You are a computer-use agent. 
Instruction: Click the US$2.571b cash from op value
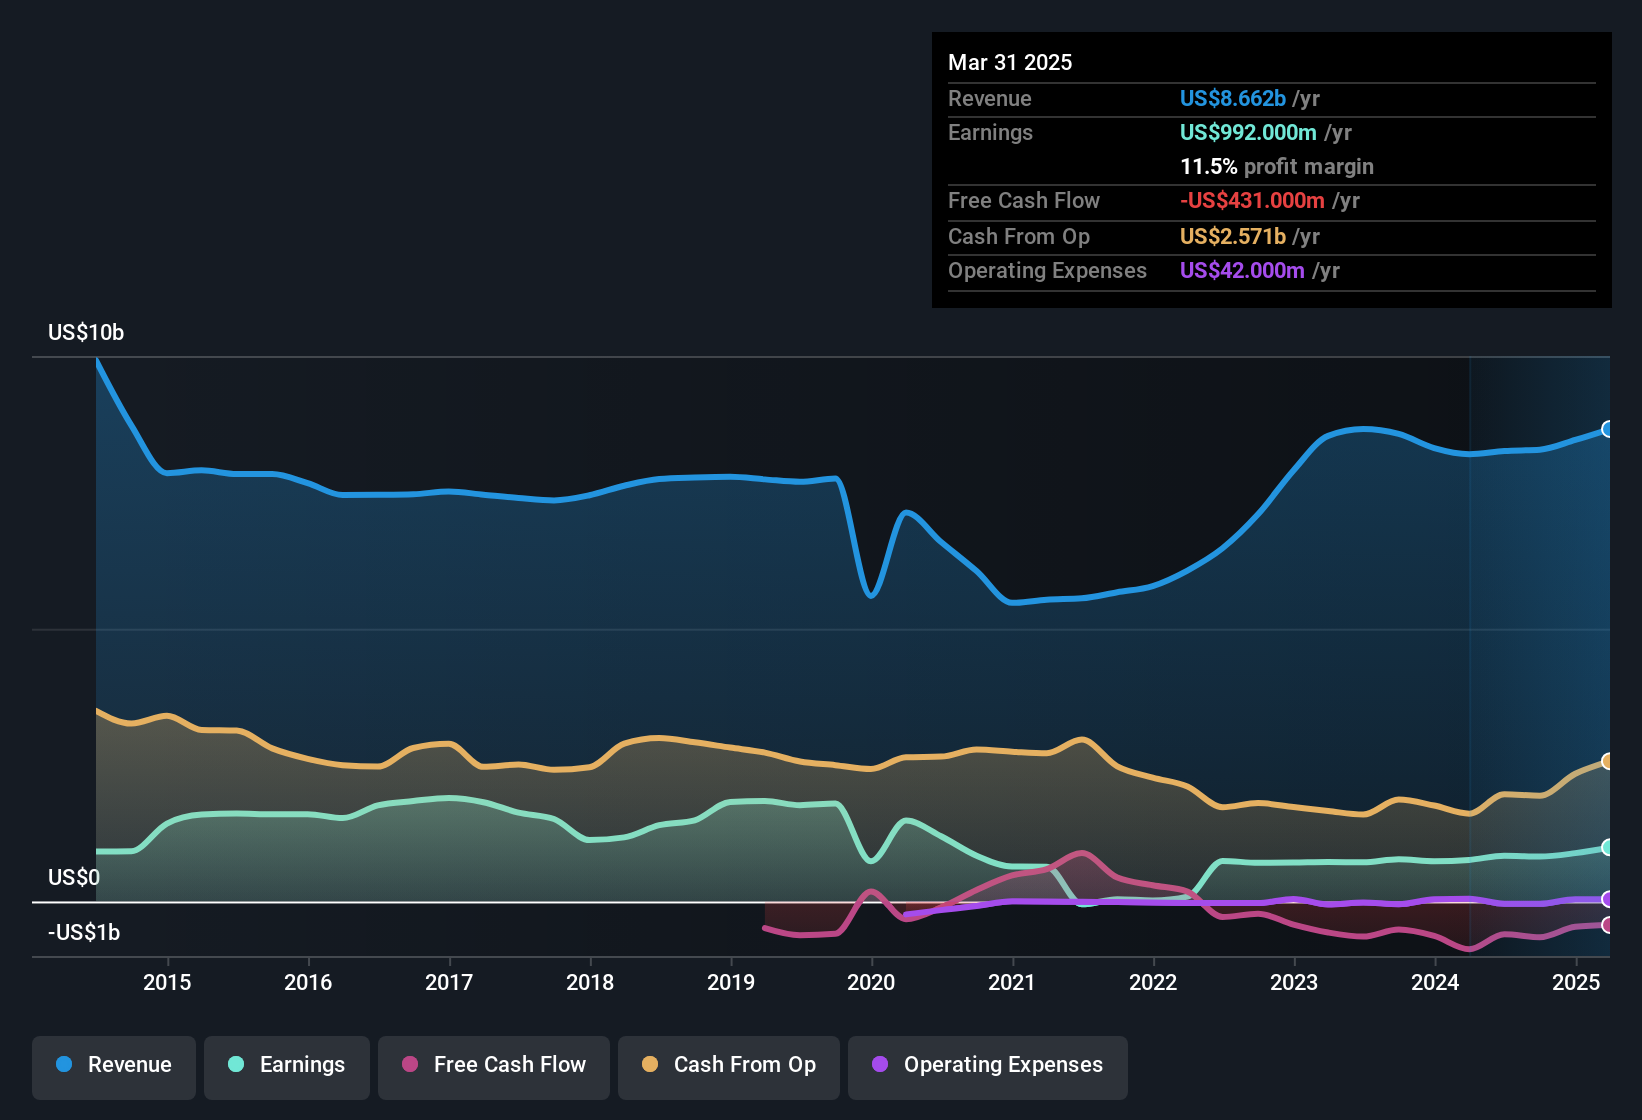point(1233,236)
